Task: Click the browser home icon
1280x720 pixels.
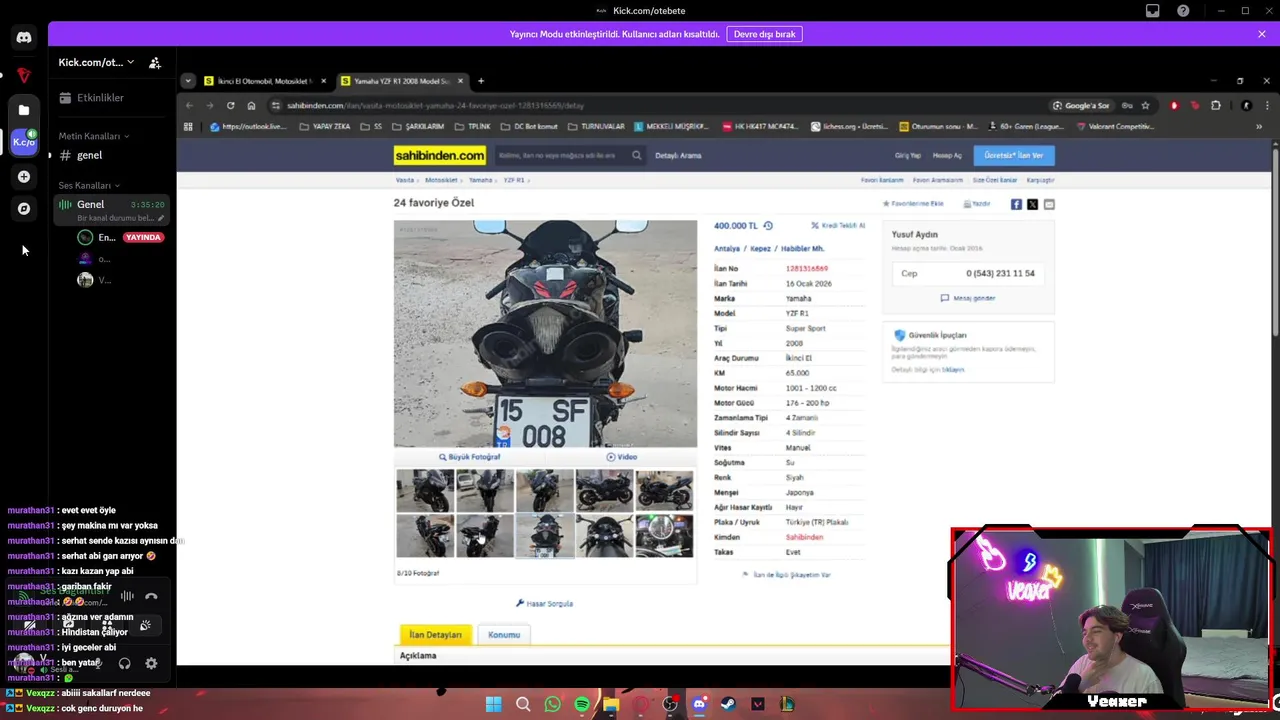Action: (x=251, y=105)
